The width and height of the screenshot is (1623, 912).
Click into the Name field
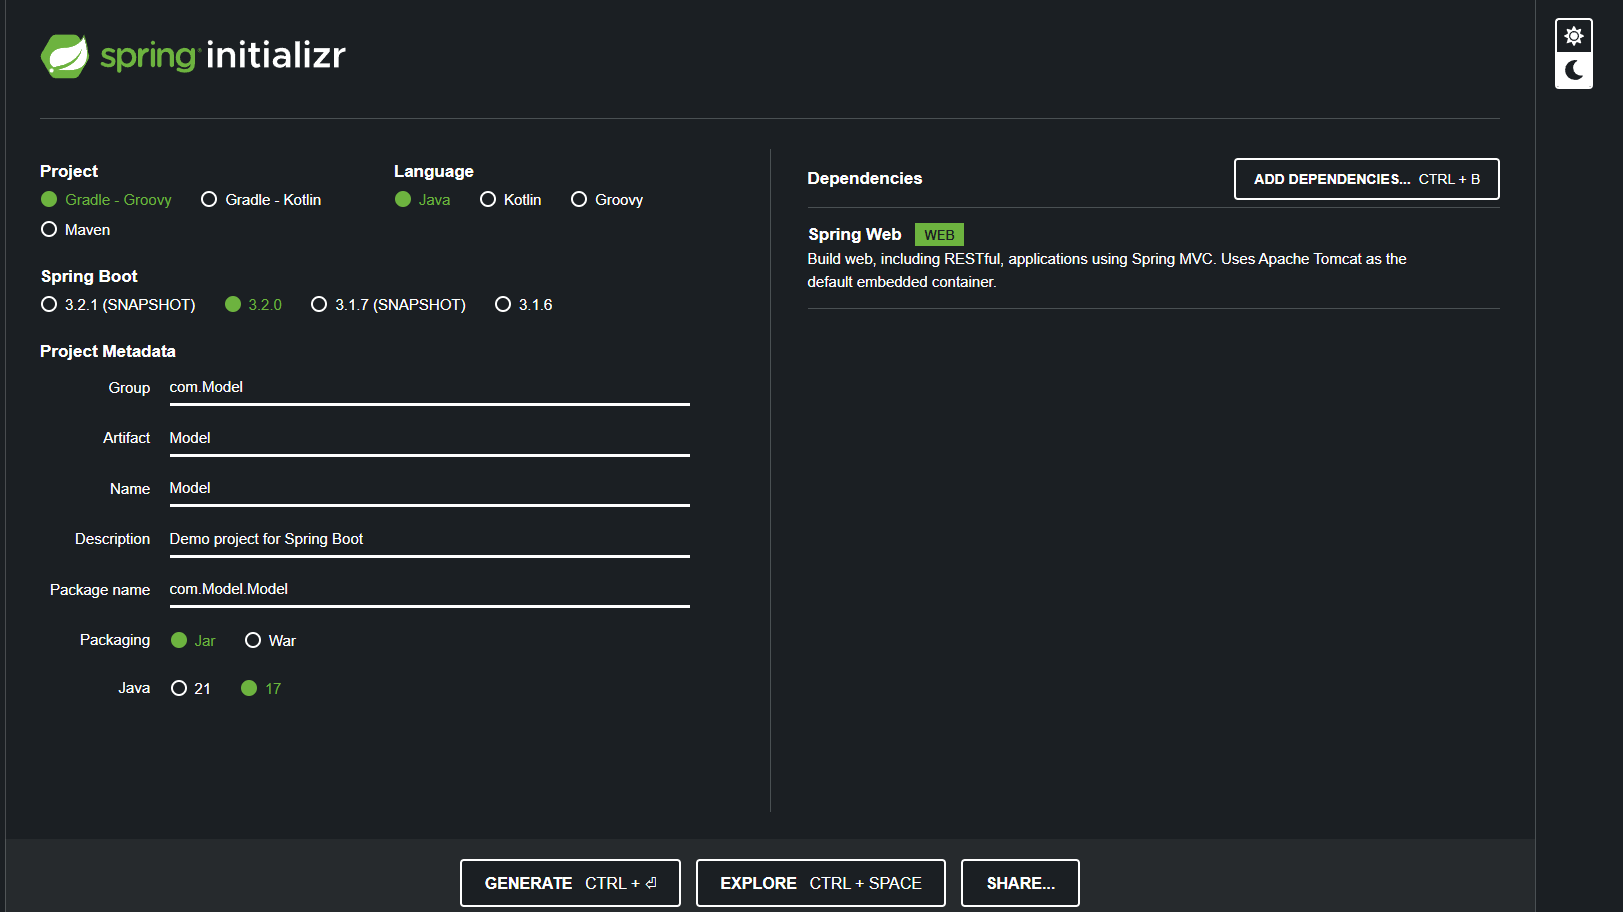[430, 489]
